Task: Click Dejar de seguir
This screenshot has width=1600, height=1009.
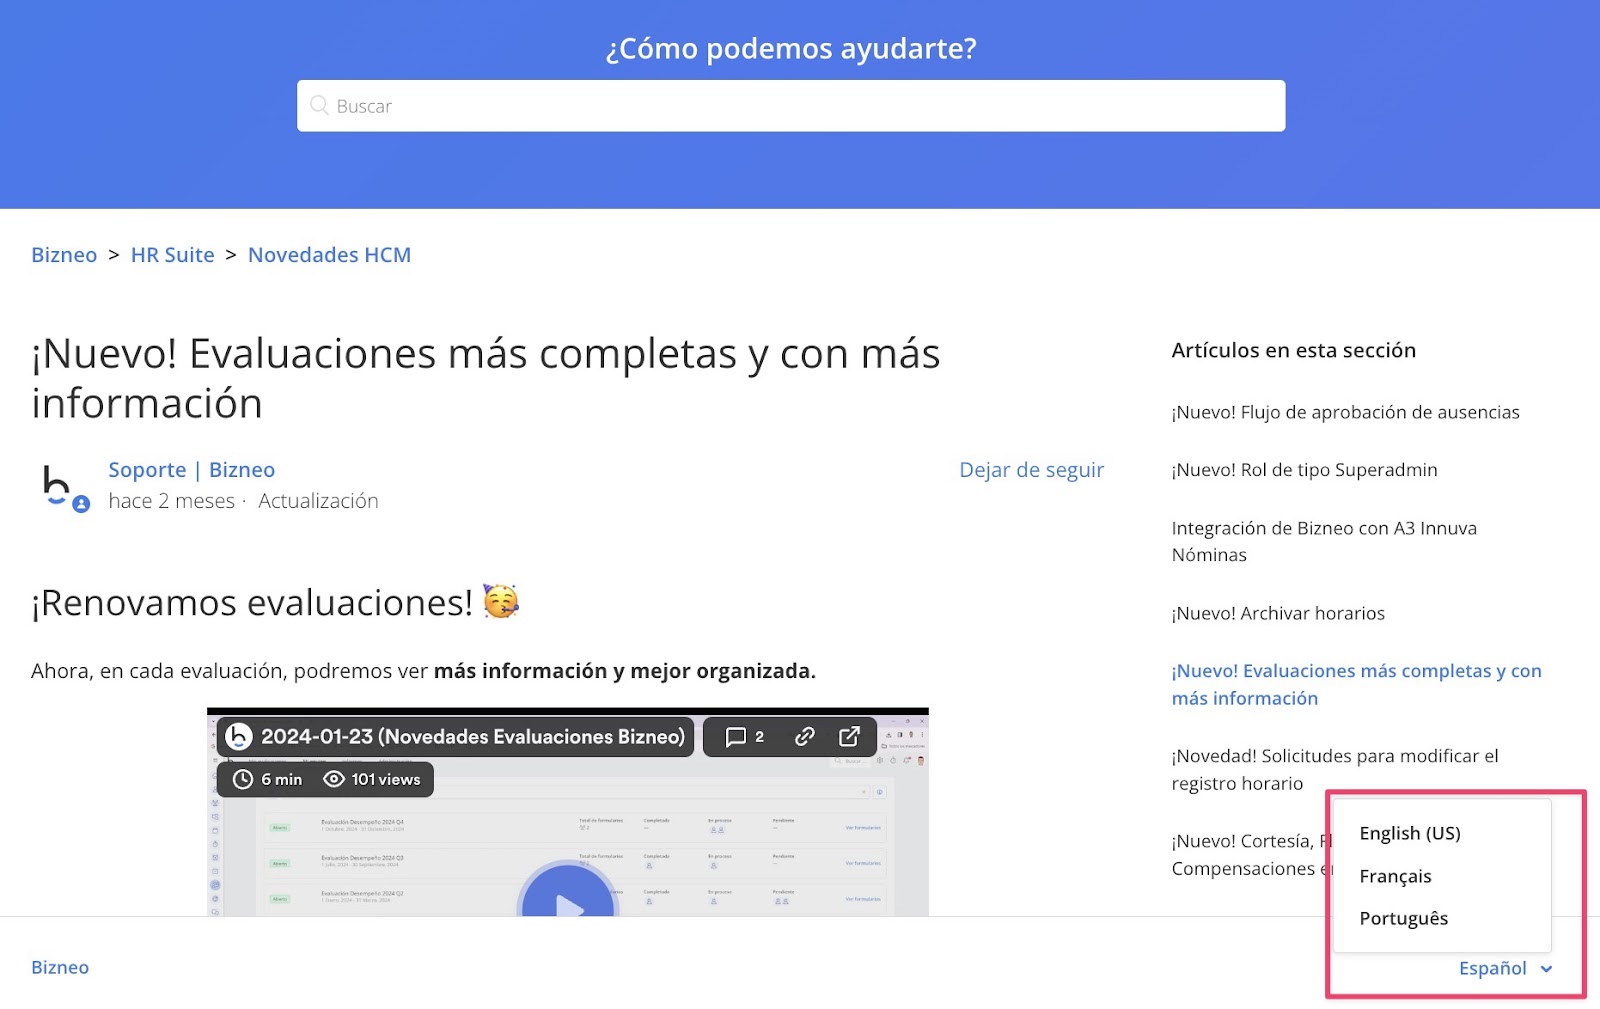Action: [1031, 470]
